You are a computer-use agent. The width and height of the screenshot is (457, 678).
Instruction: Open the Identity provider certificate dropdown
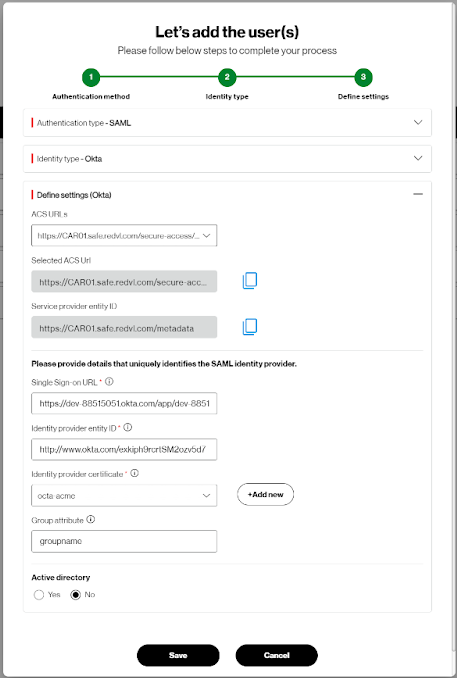(x=124, y=496)
